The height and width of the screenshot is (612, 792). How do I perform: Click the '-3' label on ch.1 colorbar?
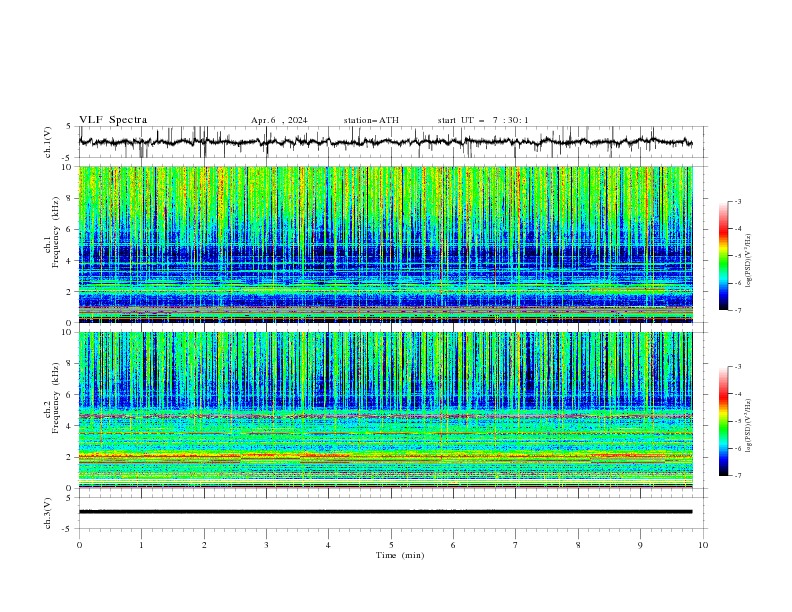(x=738, y=201)
